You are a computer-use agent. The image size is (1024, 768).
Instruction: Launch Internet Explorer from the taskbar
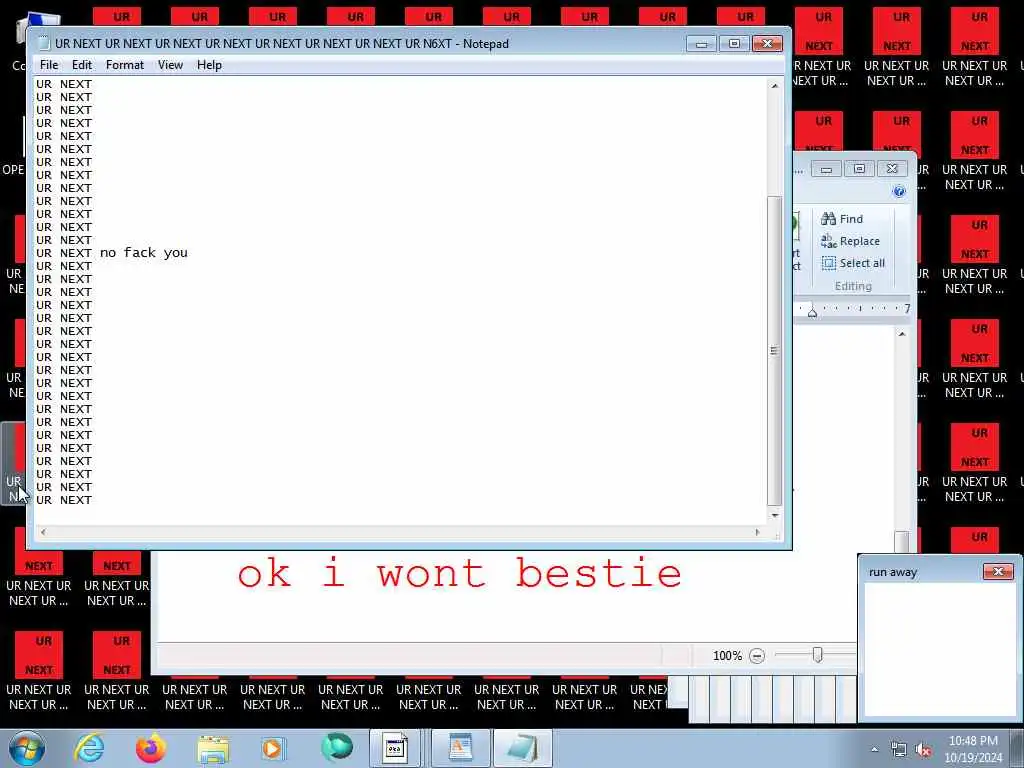[89, 748]
